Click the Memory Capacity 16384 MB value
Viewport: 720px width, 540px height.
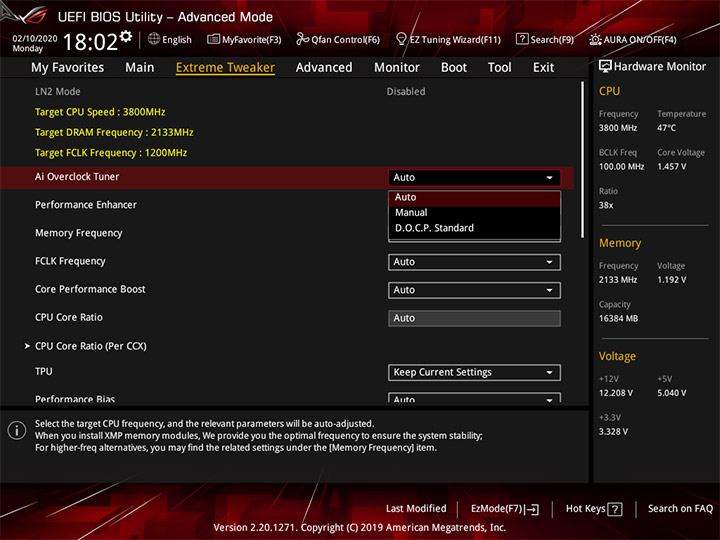[618, 318]
